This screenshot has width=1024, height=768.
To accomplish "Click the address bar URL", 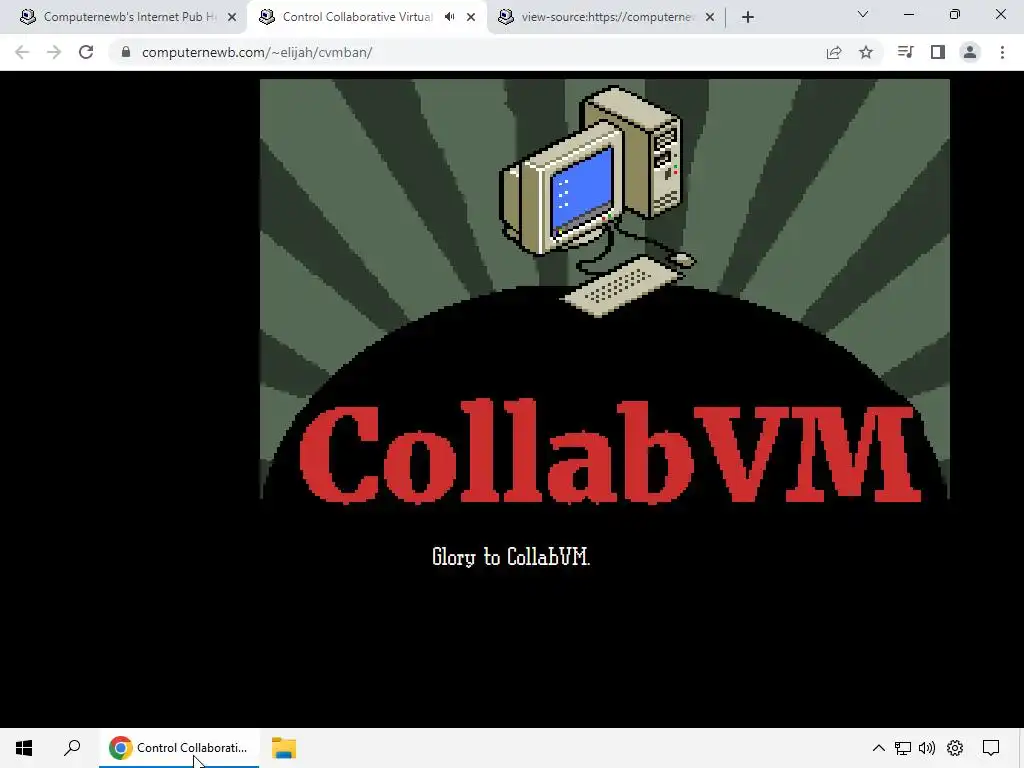I will pyautogui.click(x=257, y=52).
